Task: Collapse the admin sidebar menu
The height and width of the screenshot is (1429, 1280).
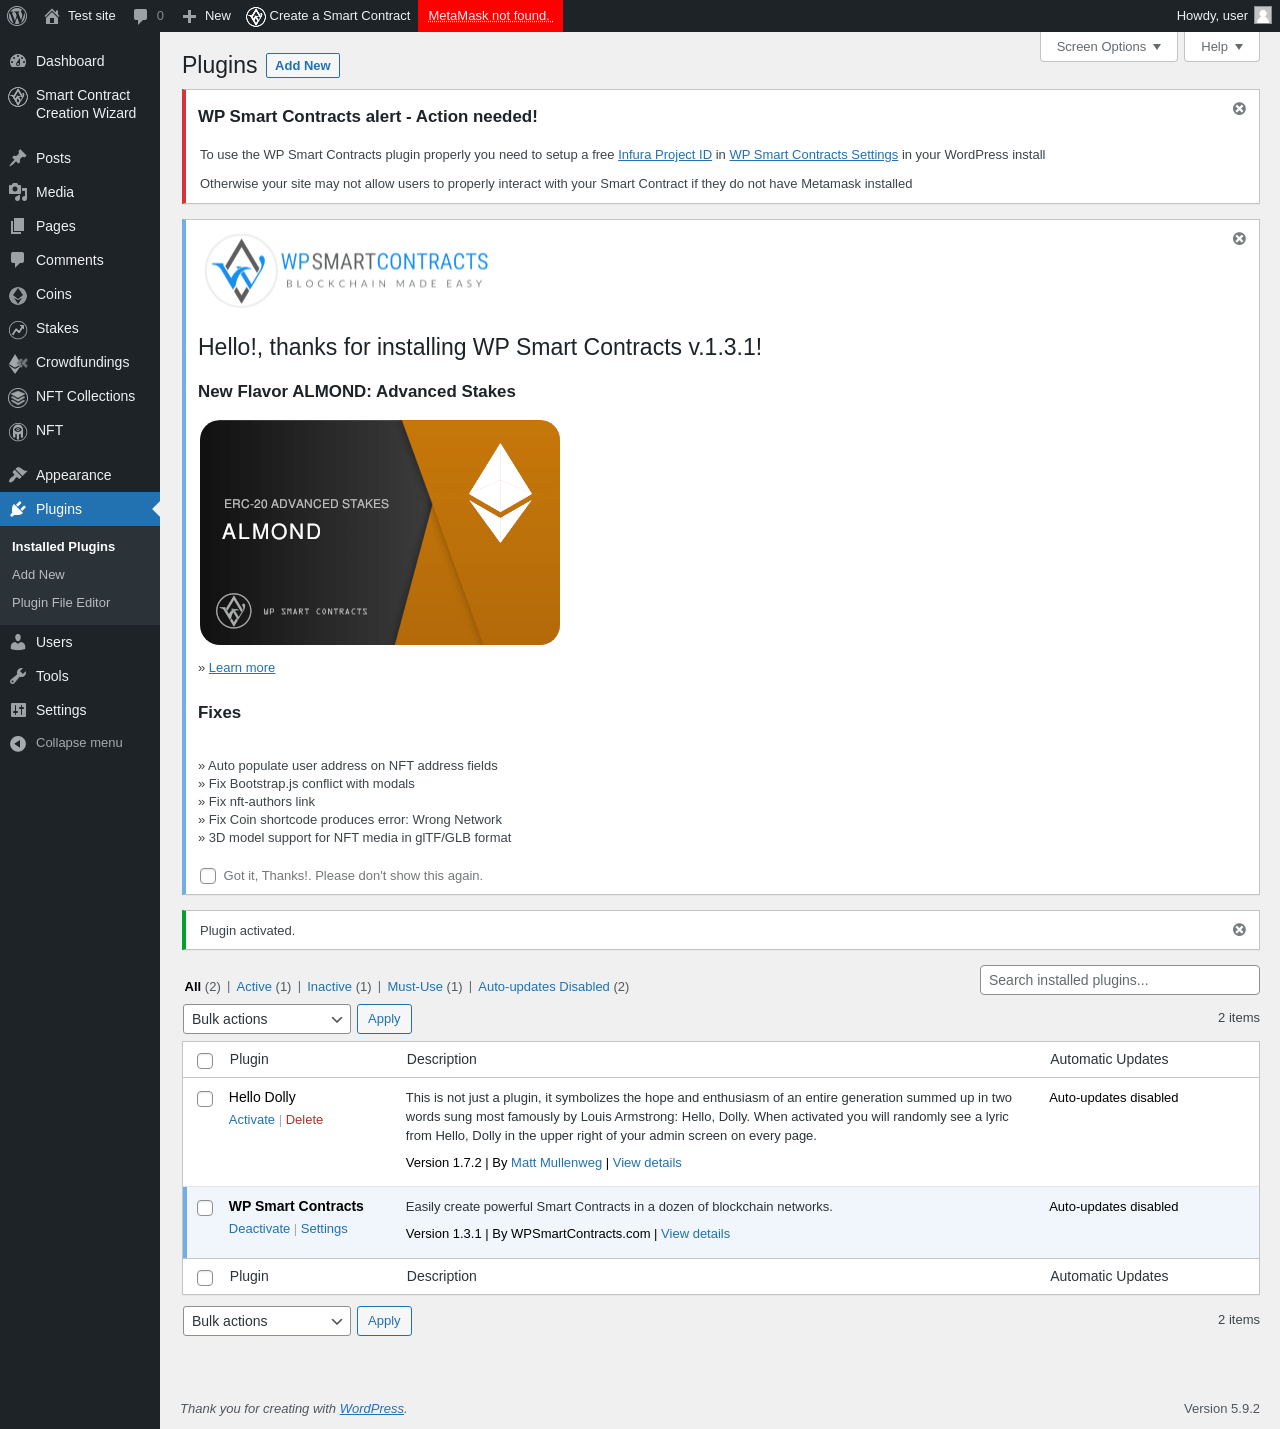Action: (80, 743)
